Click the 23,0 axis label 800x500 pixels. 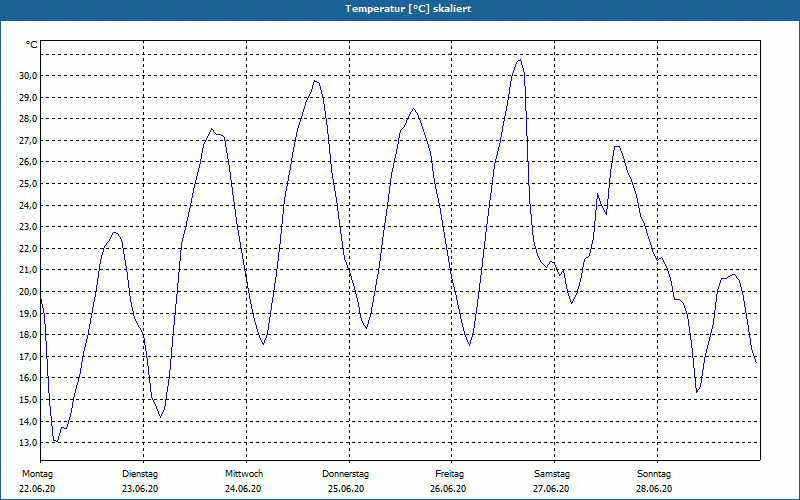(28, 227)
